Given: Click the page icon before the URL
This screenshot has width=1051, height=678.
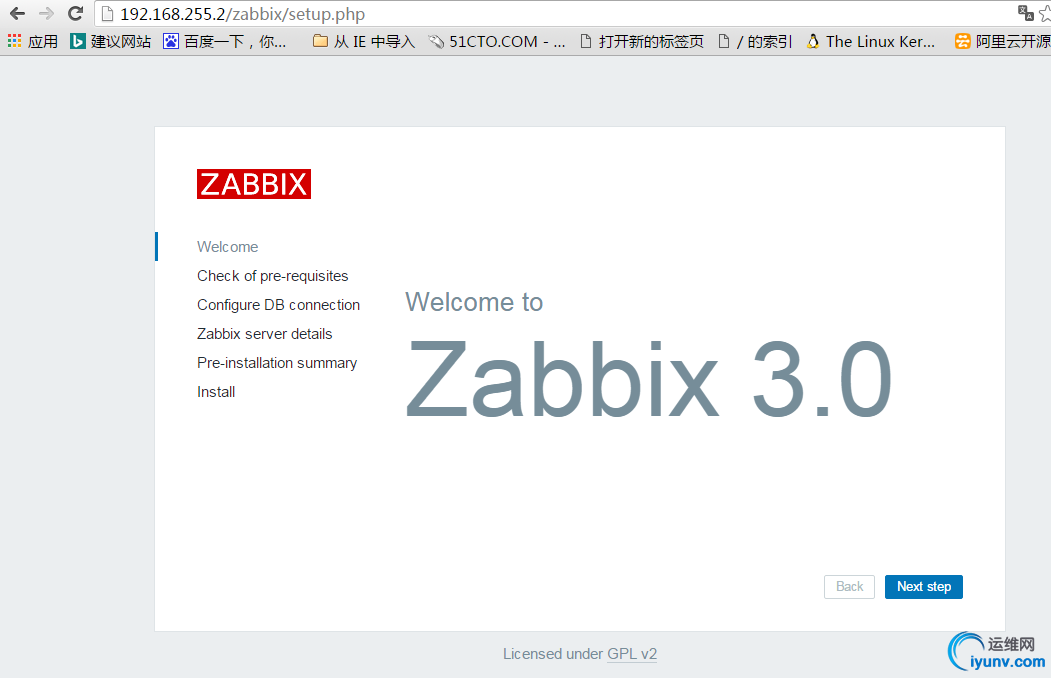Looking at the screenshot, I should tap(107, 14).
